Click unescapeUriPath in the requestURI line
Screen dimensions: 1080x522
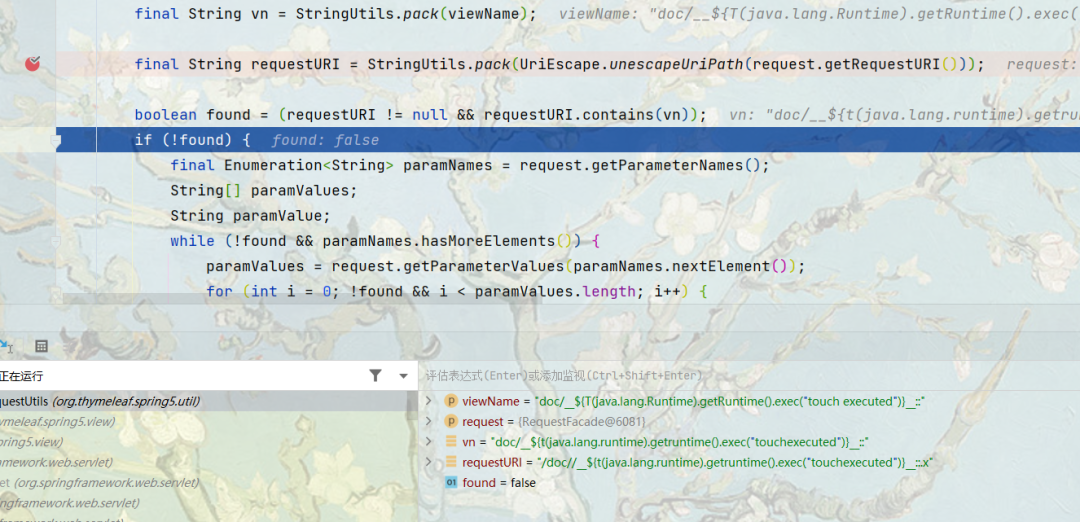tap(676, 65)
